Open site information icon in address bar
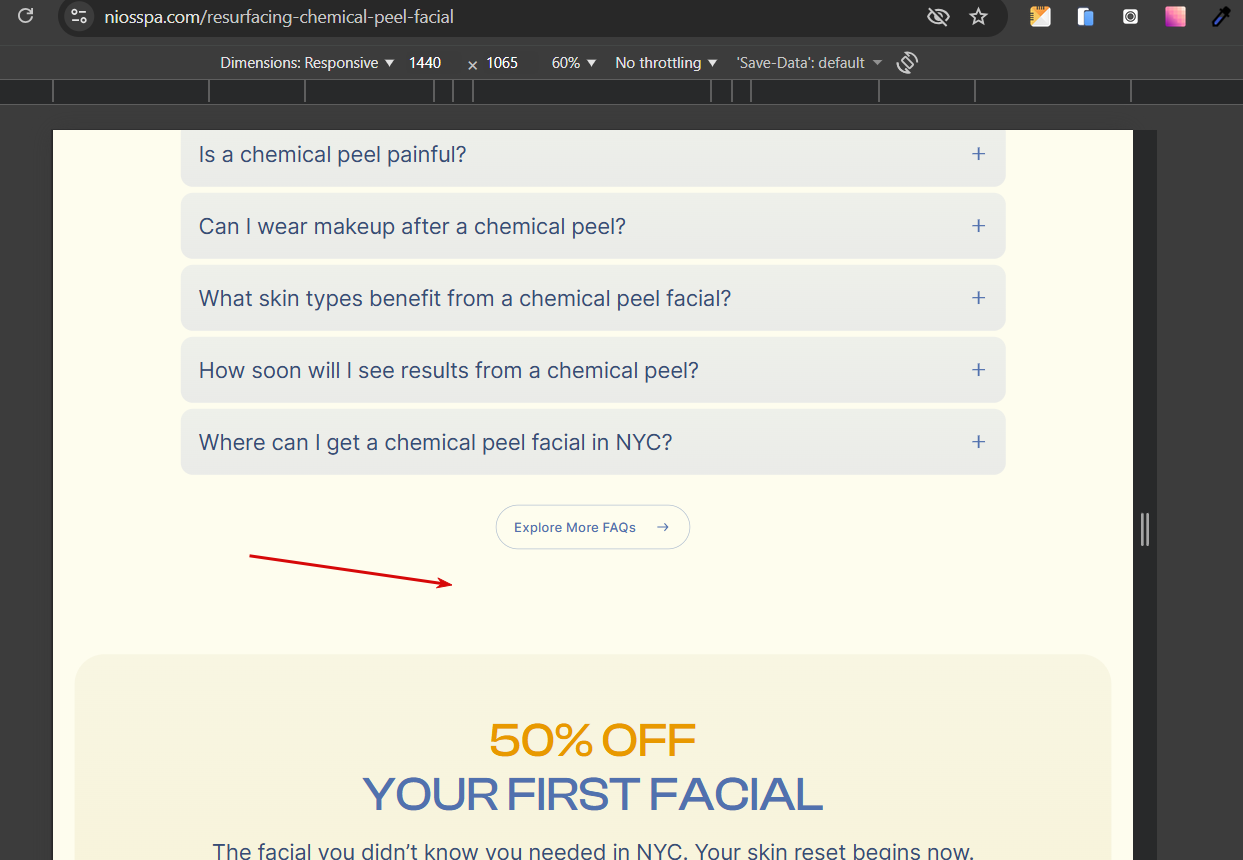This screenshot has width=1243, height=860. (x=79, y=16)
